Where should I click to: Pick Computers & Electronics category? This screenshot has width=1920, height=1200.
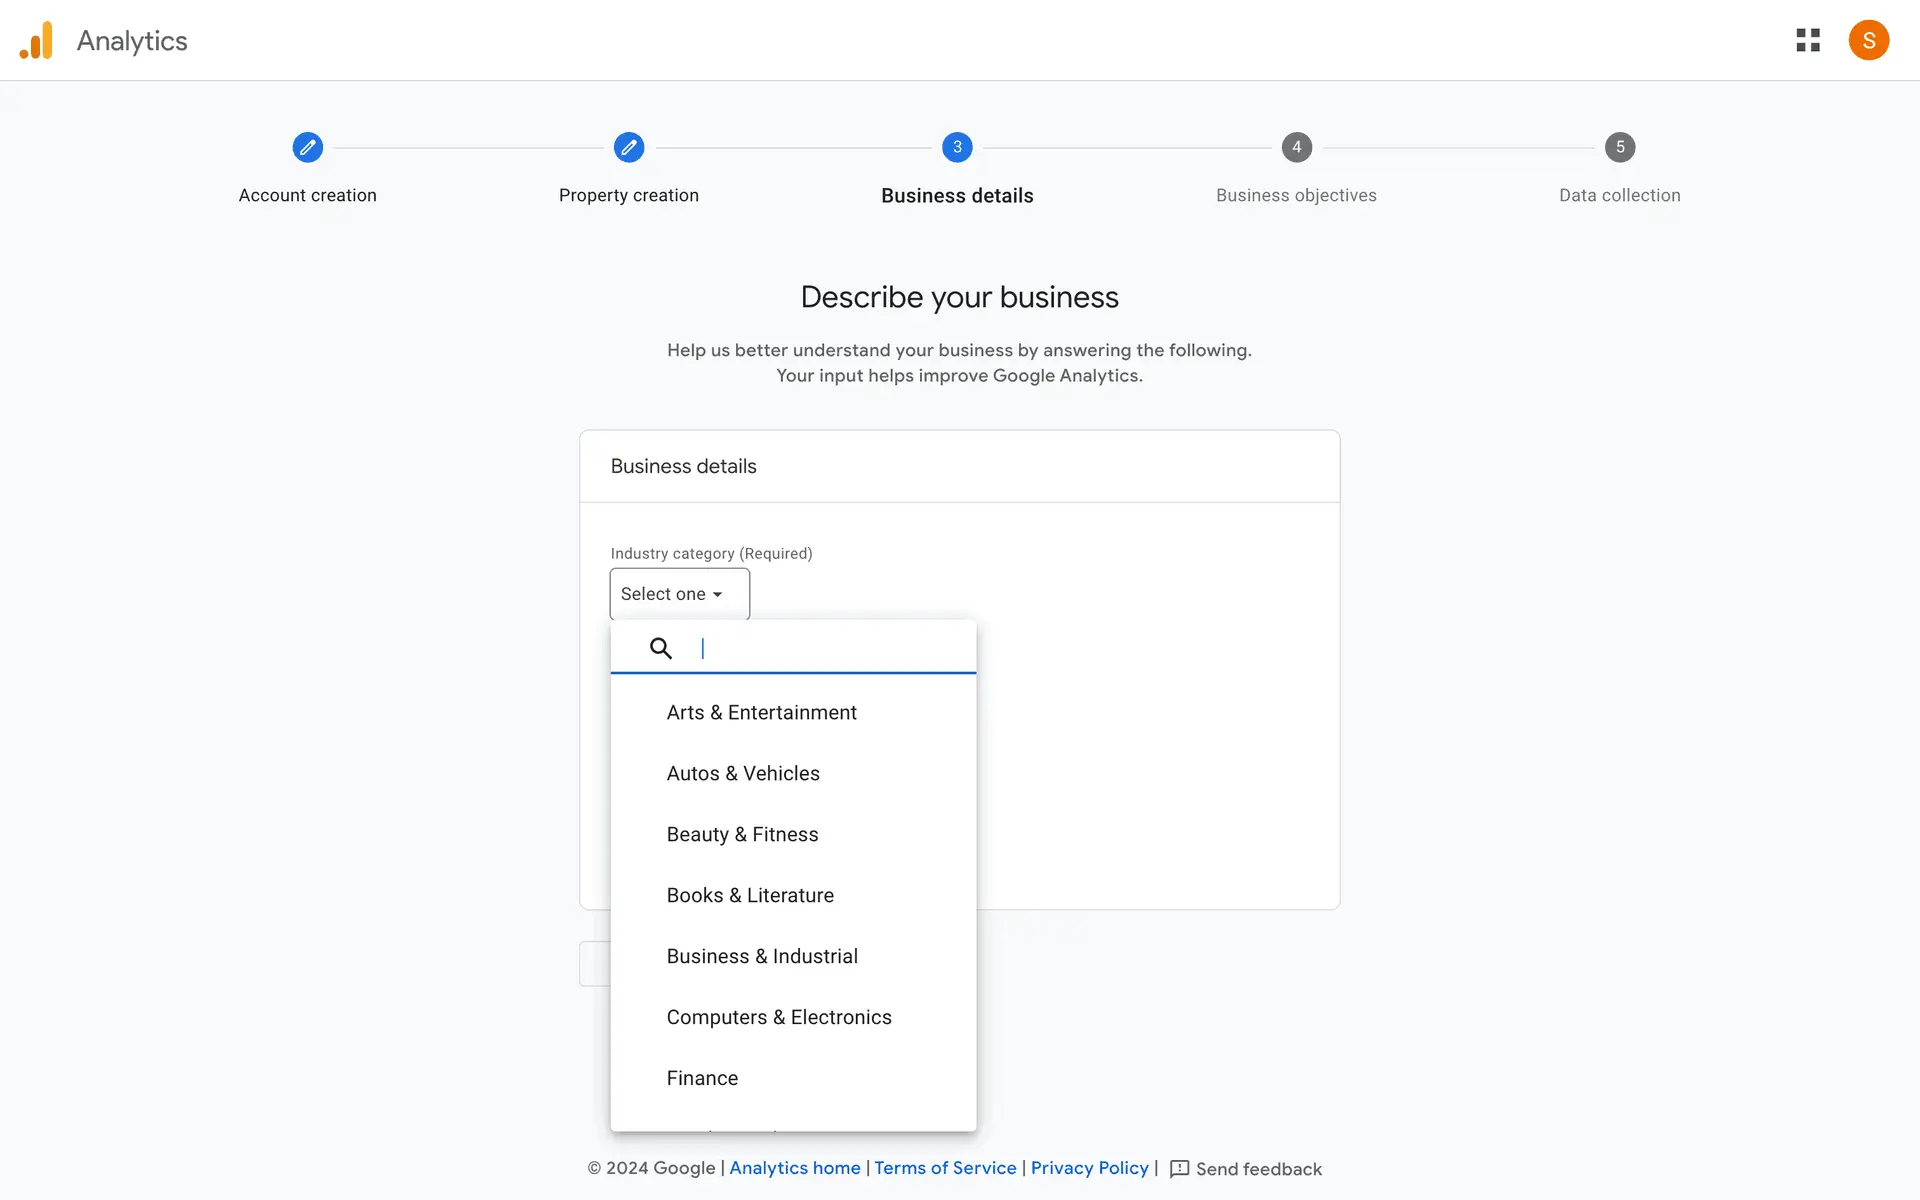tap(779, 1018)
